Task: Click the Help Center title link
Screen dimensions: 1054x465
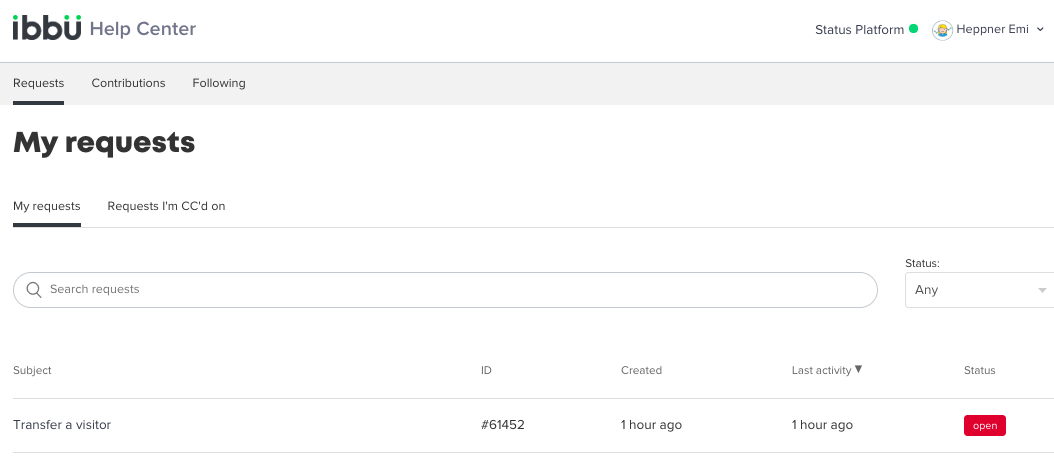Action: tap(143, 29)
